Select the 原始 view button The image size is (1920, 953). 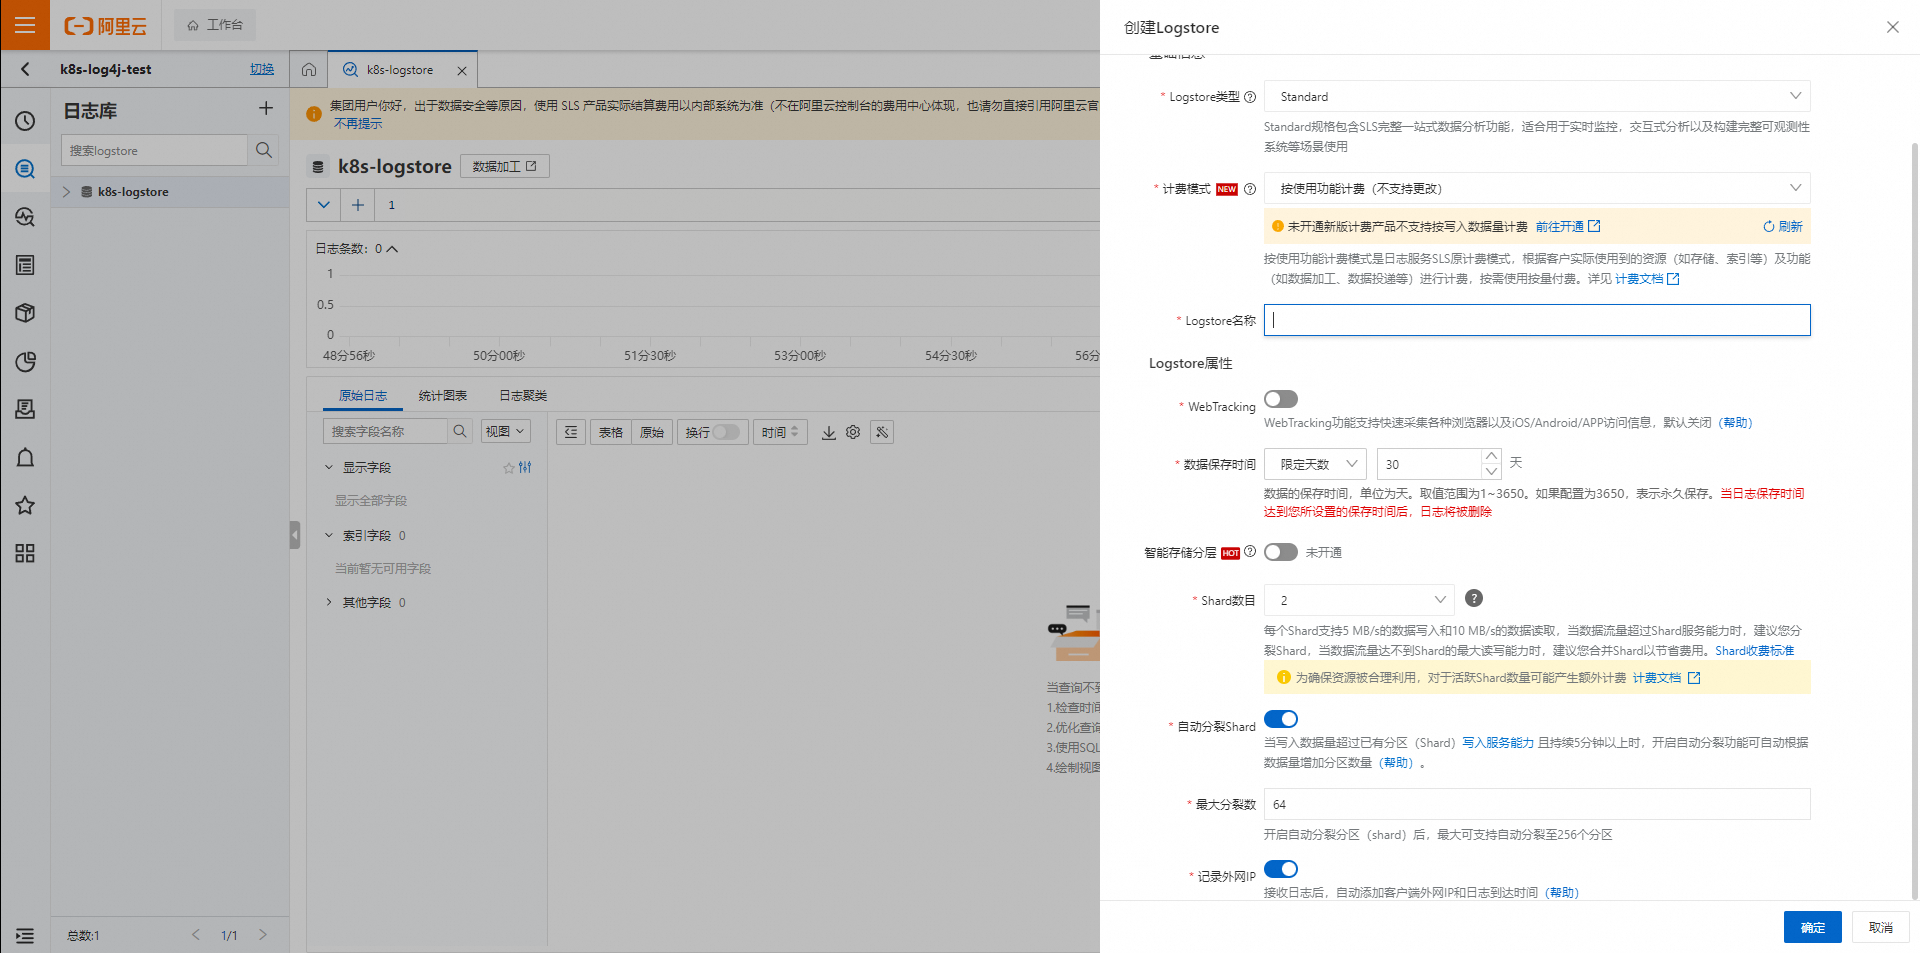[x=652, y=432]
